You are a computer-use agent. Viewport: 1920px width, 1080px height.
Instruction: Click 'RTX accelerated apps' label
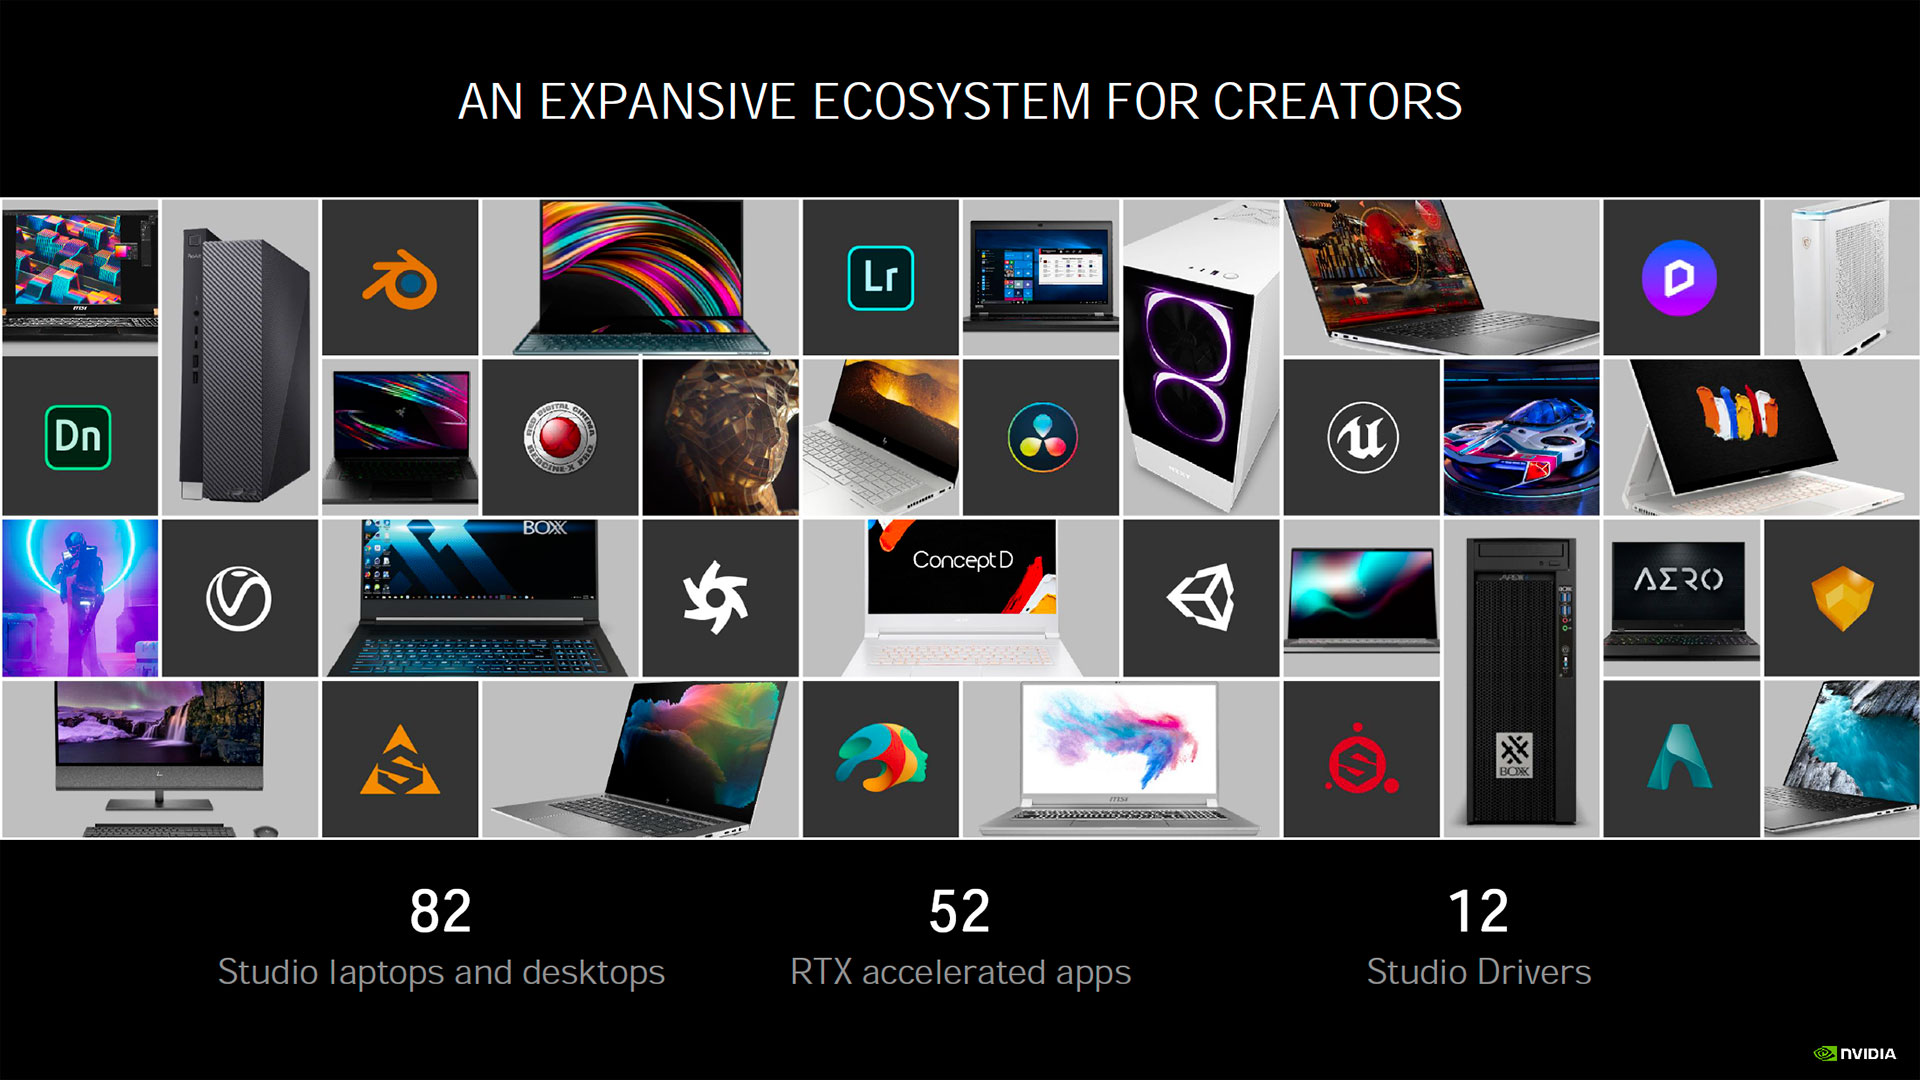tap(960, 973)
